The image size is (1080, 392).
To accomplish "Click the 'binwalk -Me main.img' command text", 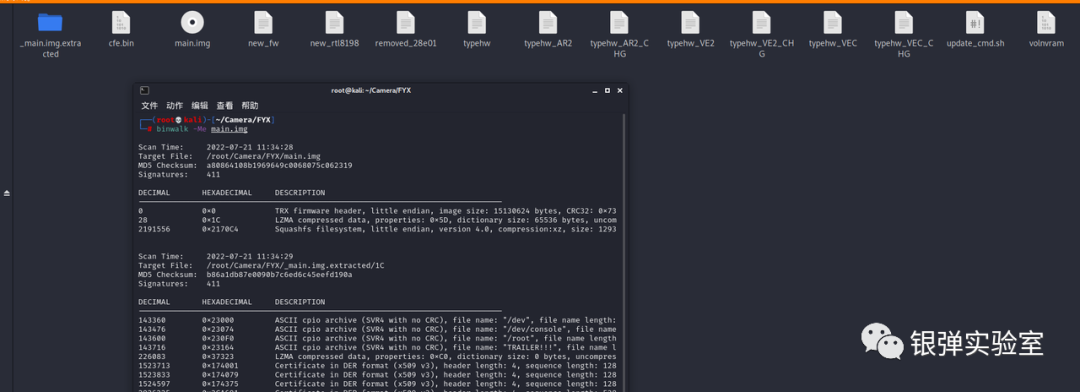I will 201,129.
